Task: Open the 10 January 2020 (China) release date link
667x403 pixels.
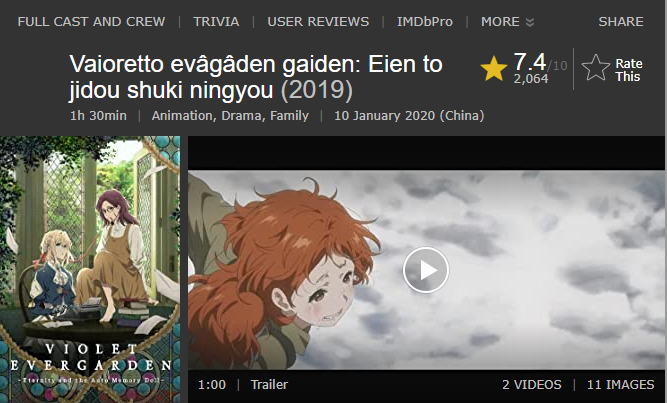Action: point(409,116)
